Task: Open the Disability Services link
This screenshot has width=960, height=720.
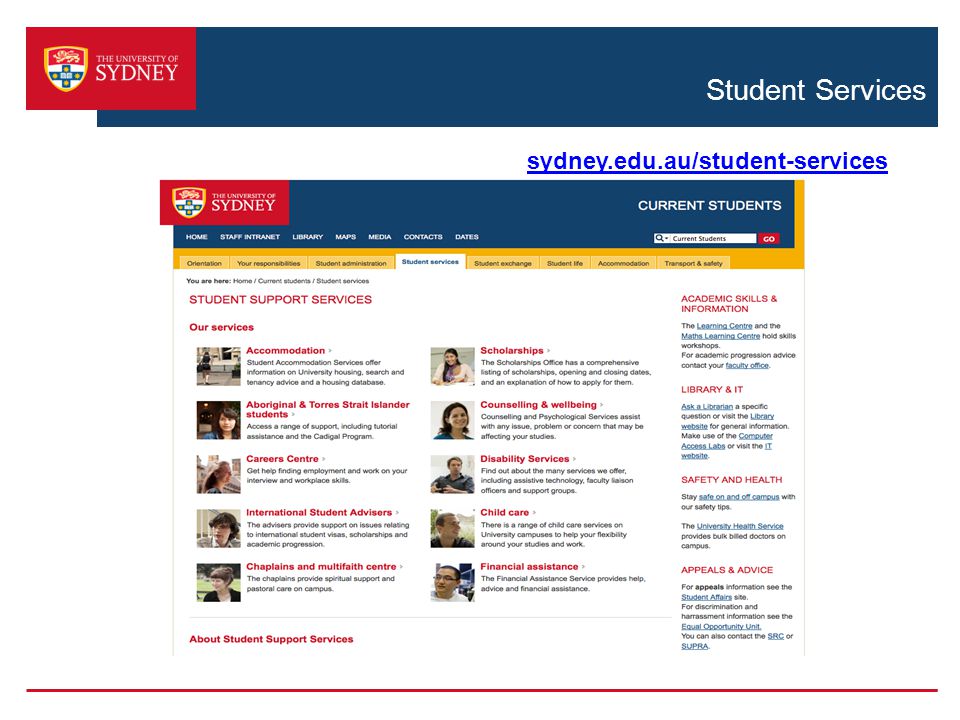Action: (x=525, y=459)
